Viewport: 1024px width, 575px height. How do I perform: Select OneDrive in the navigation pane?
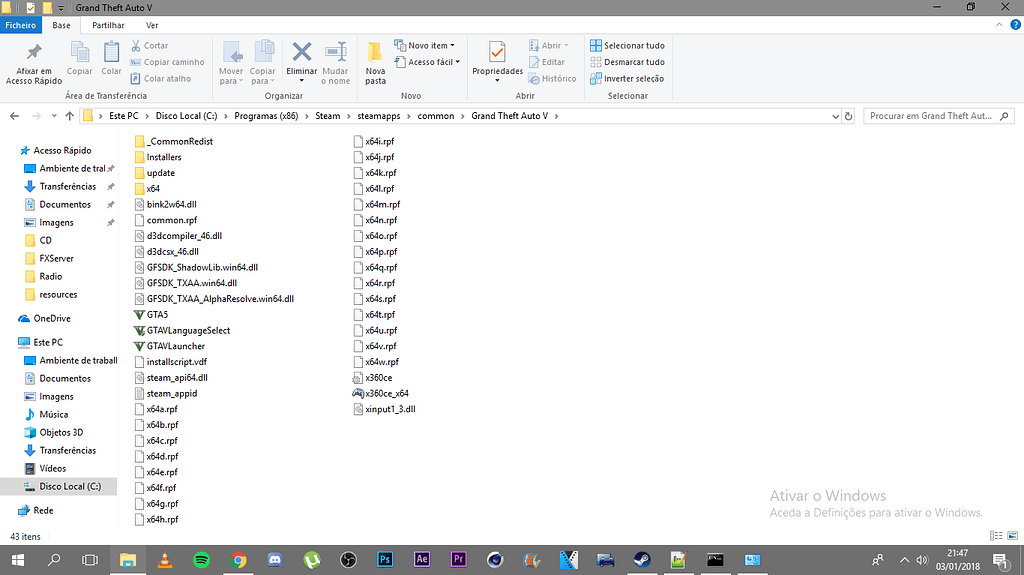click(51, 319)
